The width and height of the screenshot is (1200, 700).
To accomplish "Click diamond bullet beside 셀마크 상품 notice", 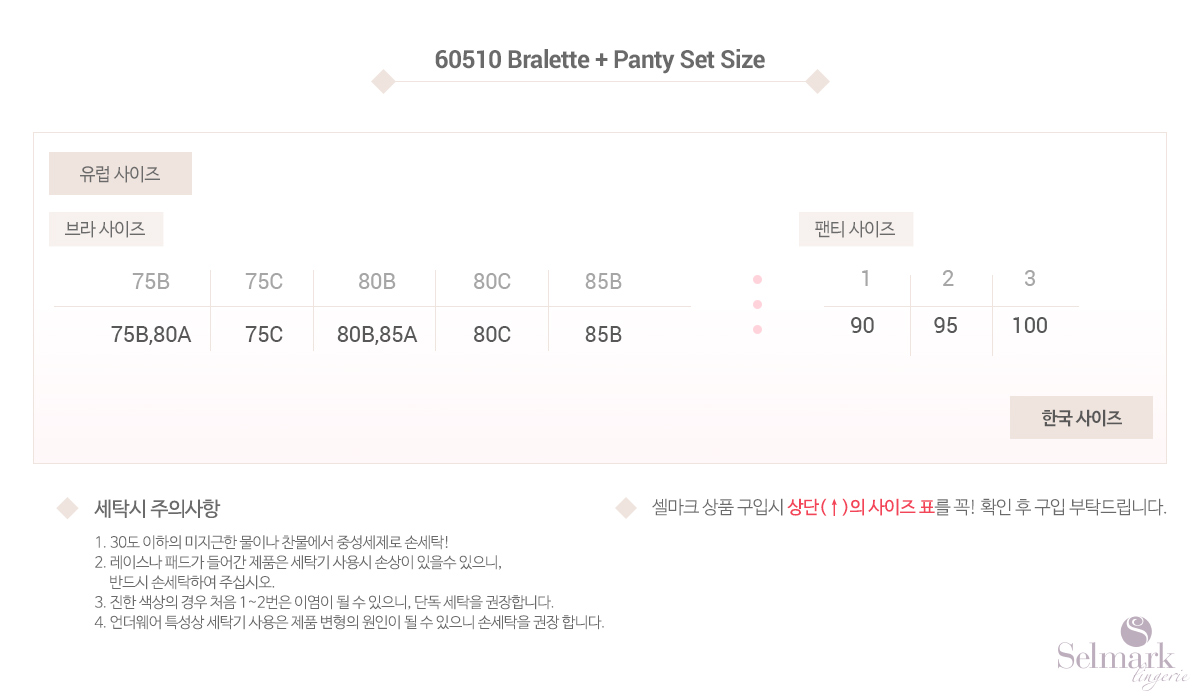I will point(626,508).
